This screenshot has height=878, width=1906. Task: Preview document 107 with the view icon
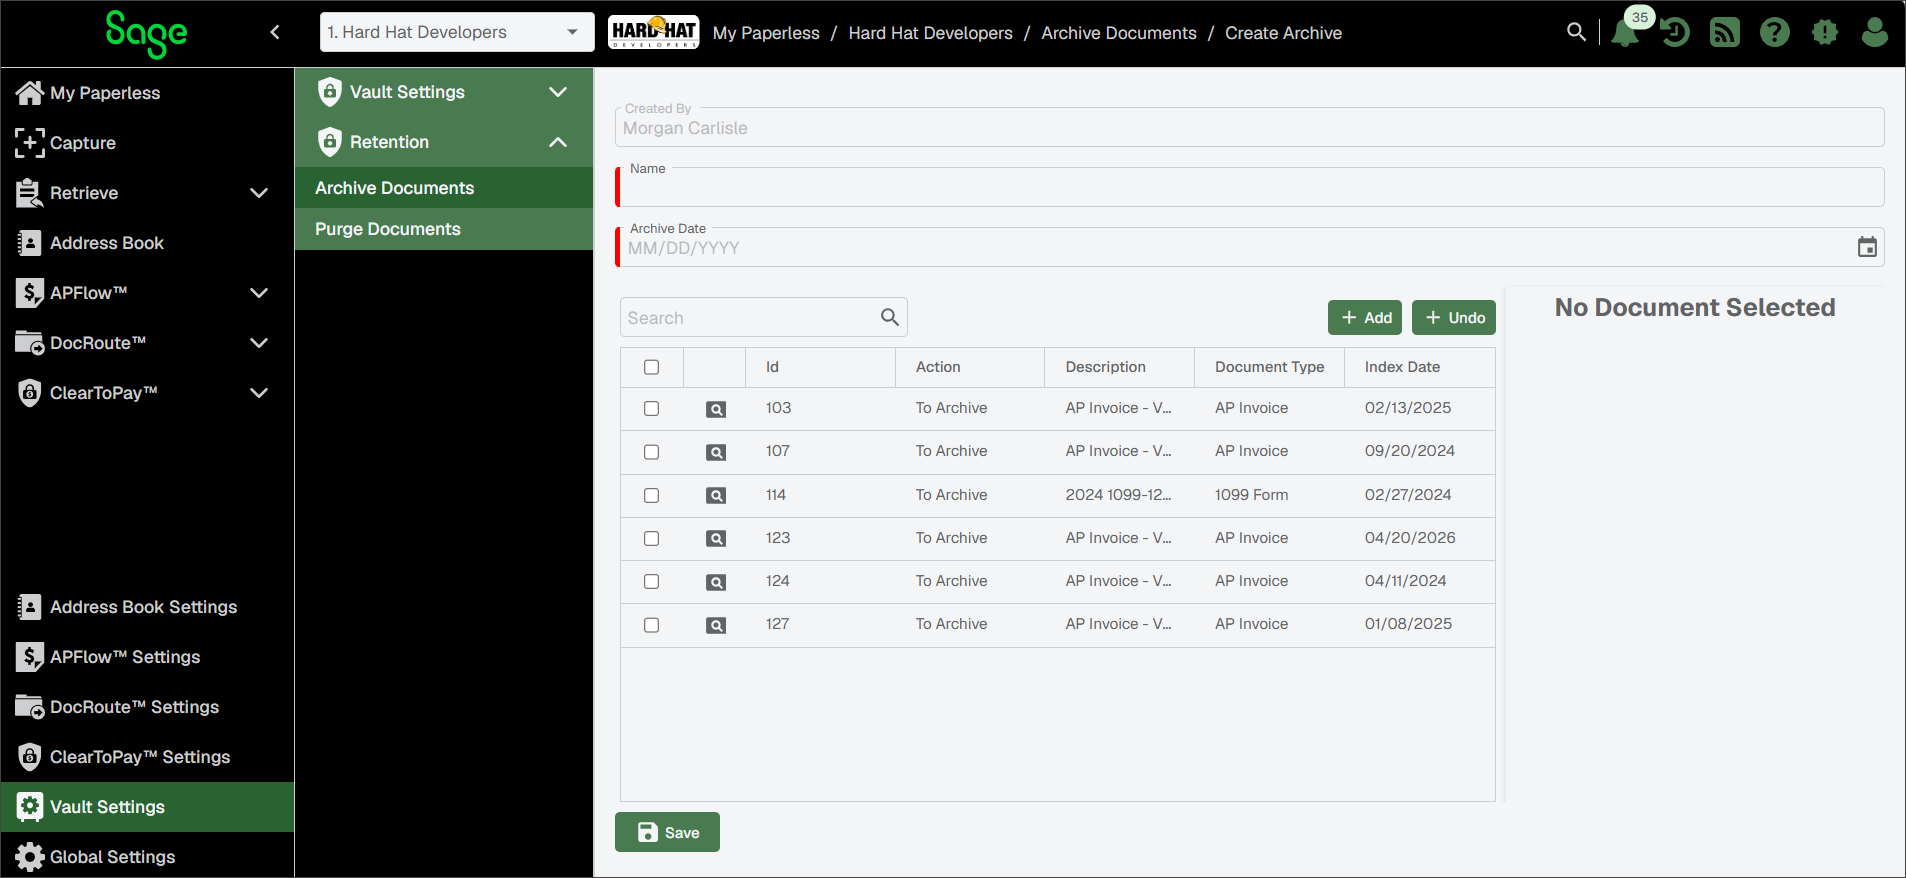[716, 452]
